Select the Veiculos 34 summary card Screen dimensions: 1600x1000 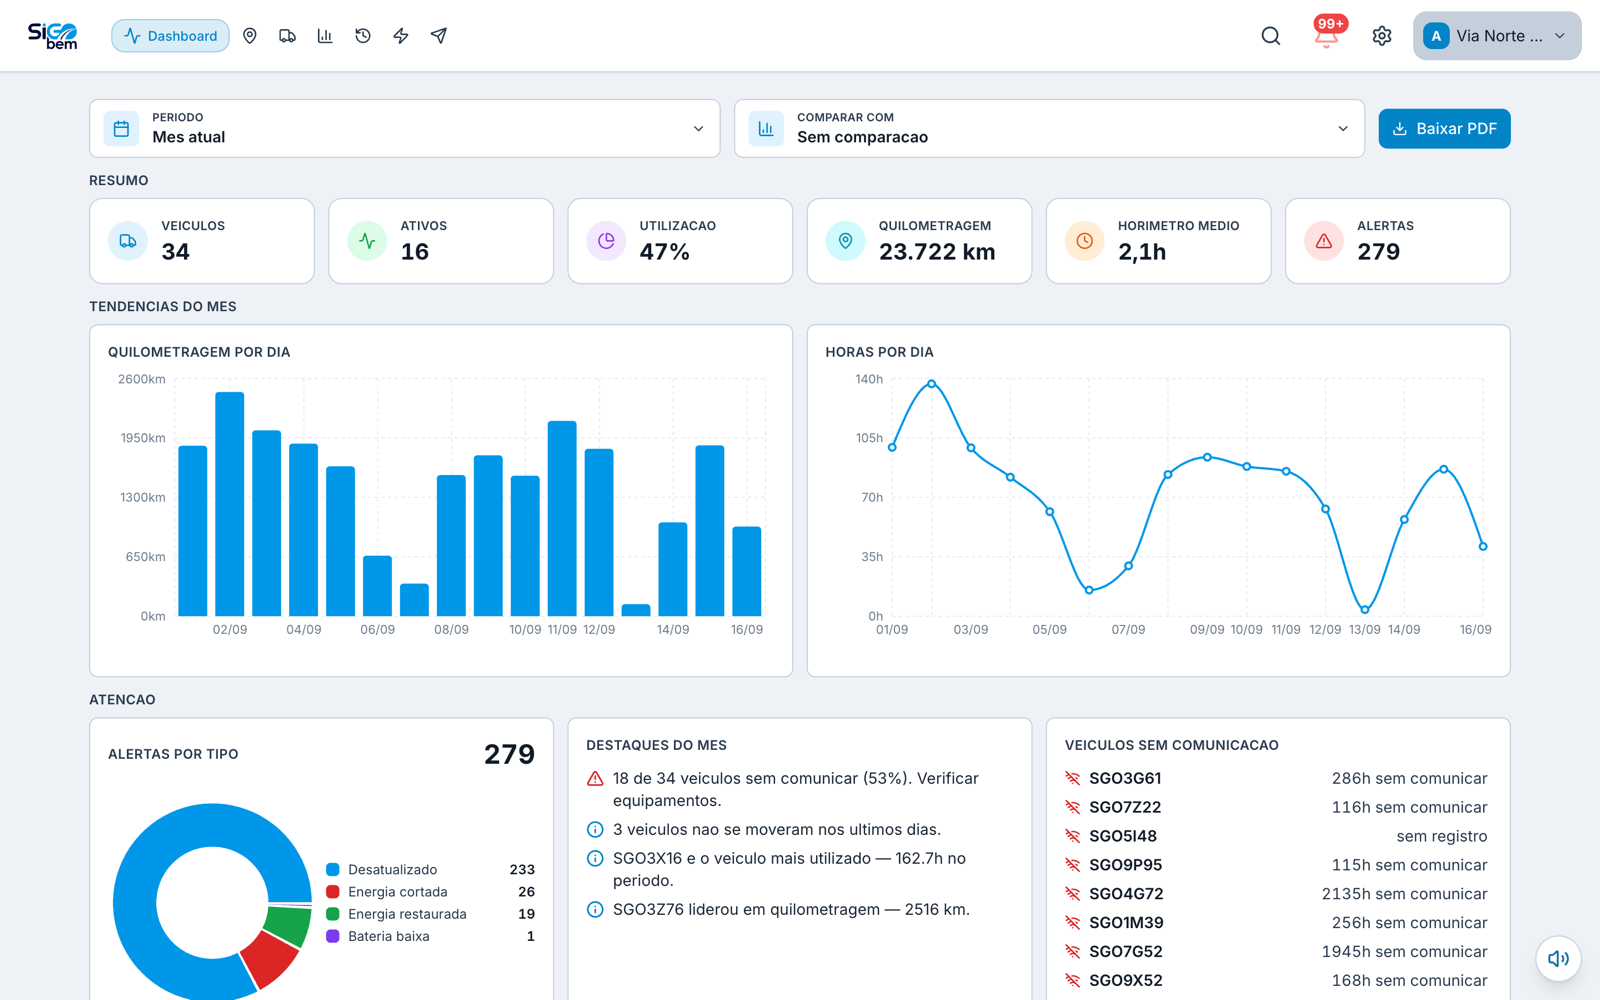click(x=202, y=241)
